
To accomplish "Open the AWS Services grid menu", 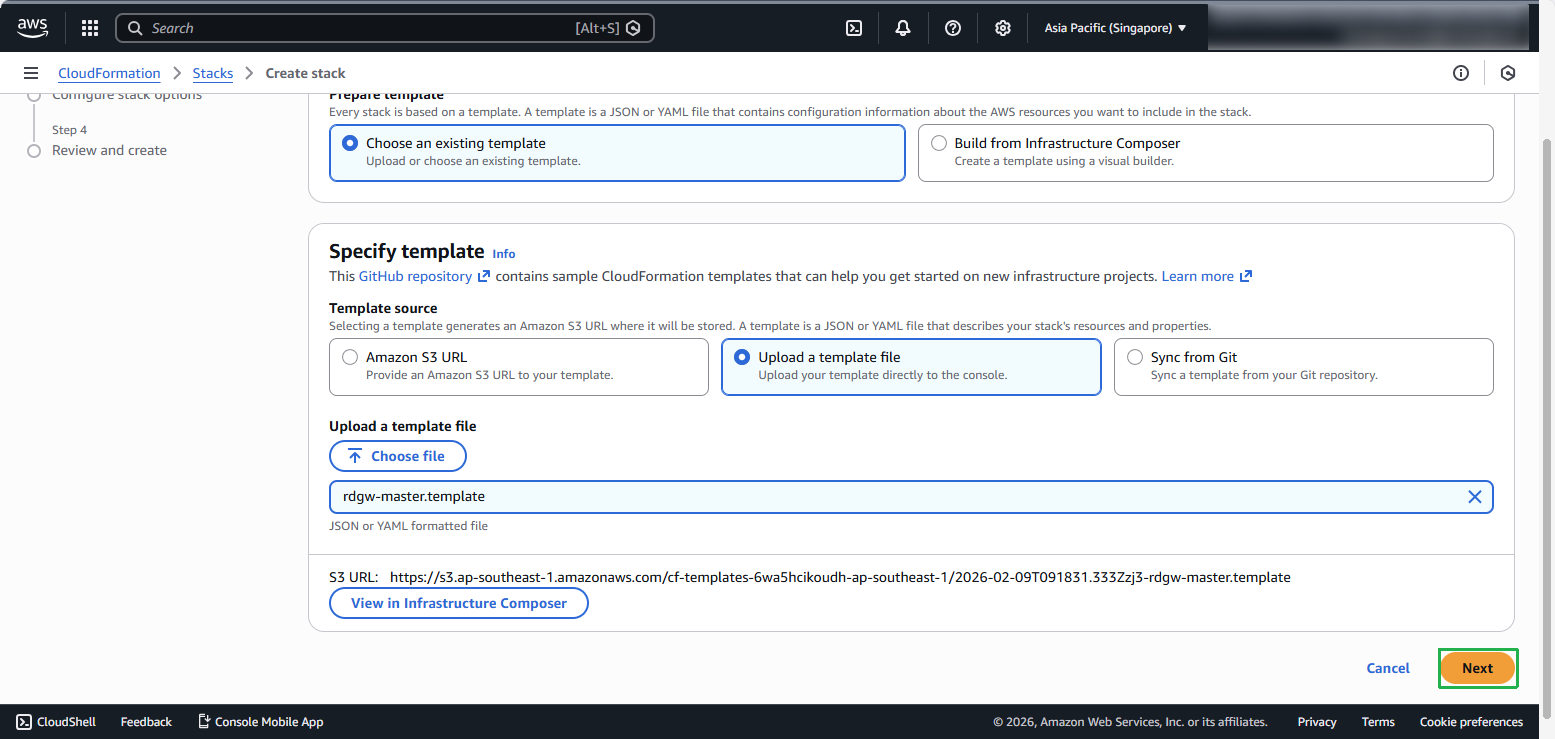I will point(89,27).
